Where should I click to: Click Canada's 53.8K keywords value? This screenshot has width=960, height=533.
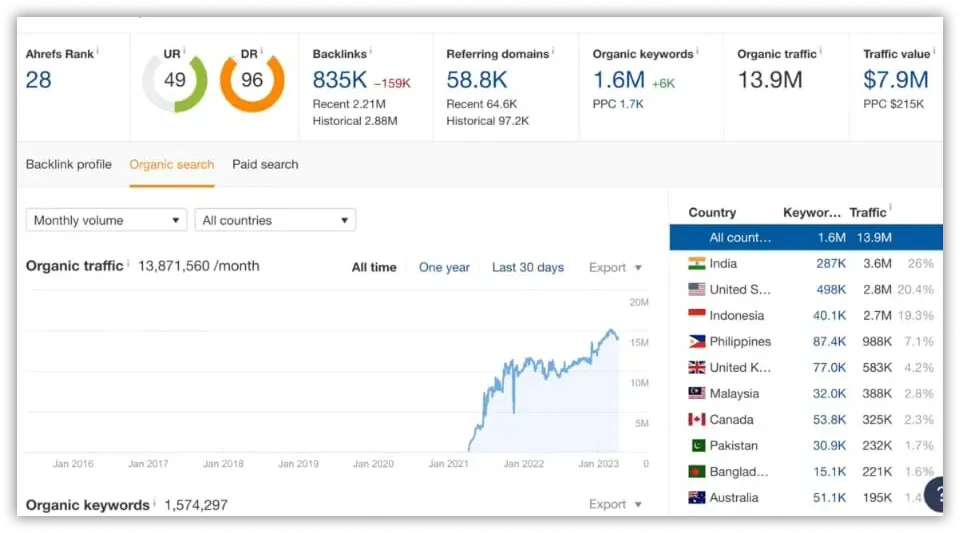click(829, 419)
